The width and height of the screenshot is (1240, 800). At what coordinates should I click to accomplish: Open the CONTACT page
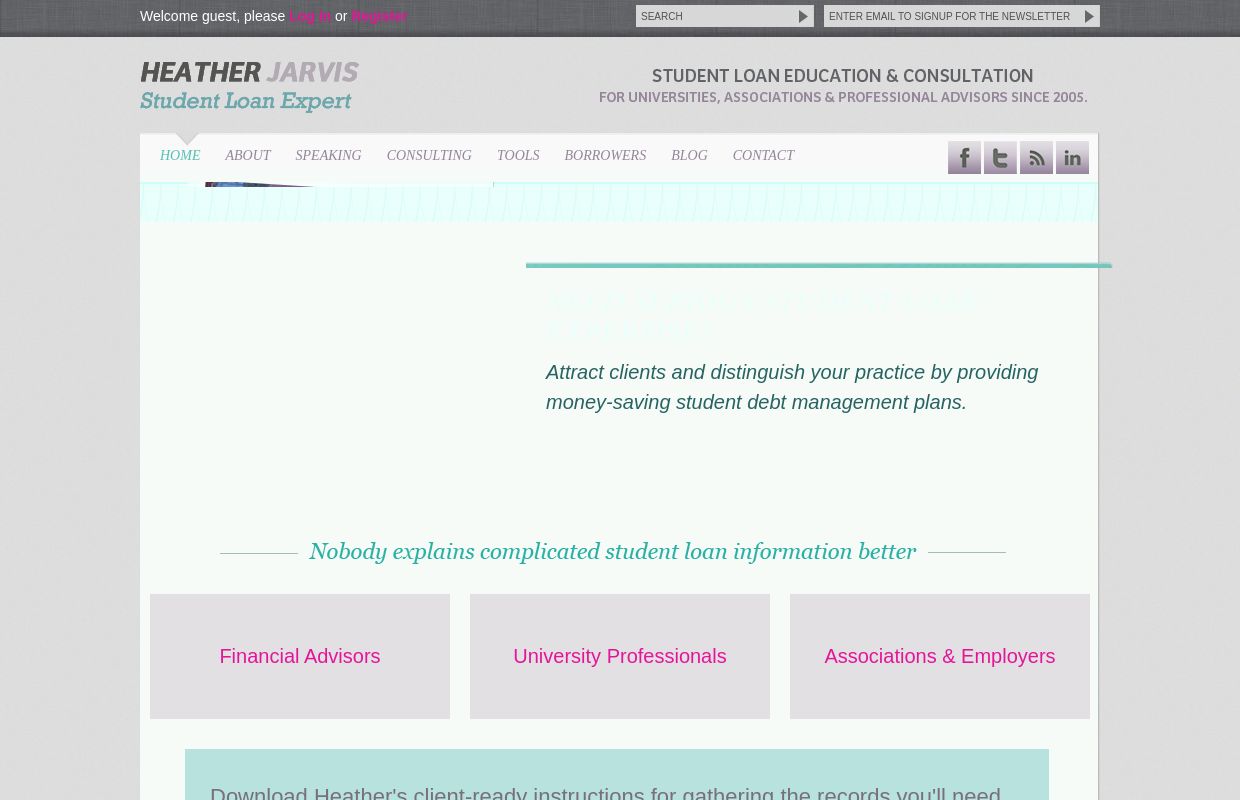click(x=763, y=155)
